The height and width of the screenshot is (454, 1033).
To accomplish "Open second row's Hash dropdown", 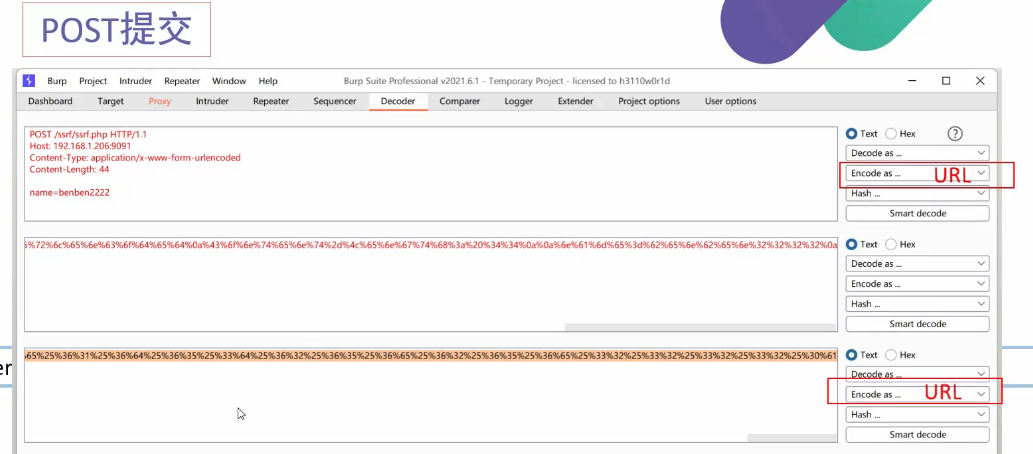I will [917, 304].
